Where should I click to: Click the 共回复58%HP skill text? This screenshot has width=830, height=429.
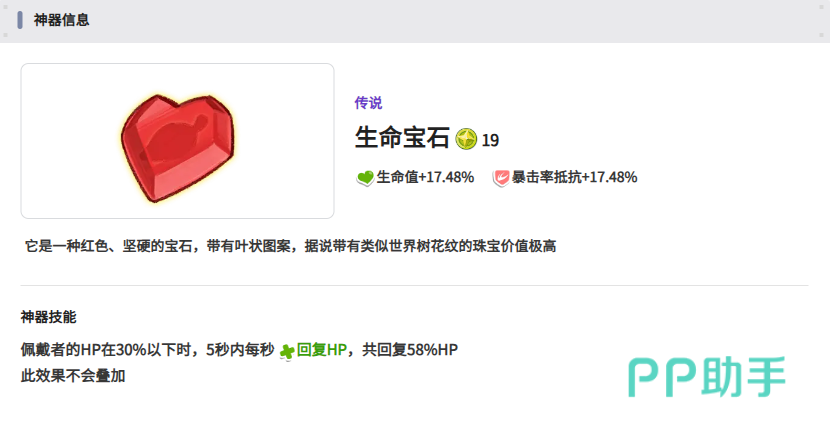(x=410, y=350)
